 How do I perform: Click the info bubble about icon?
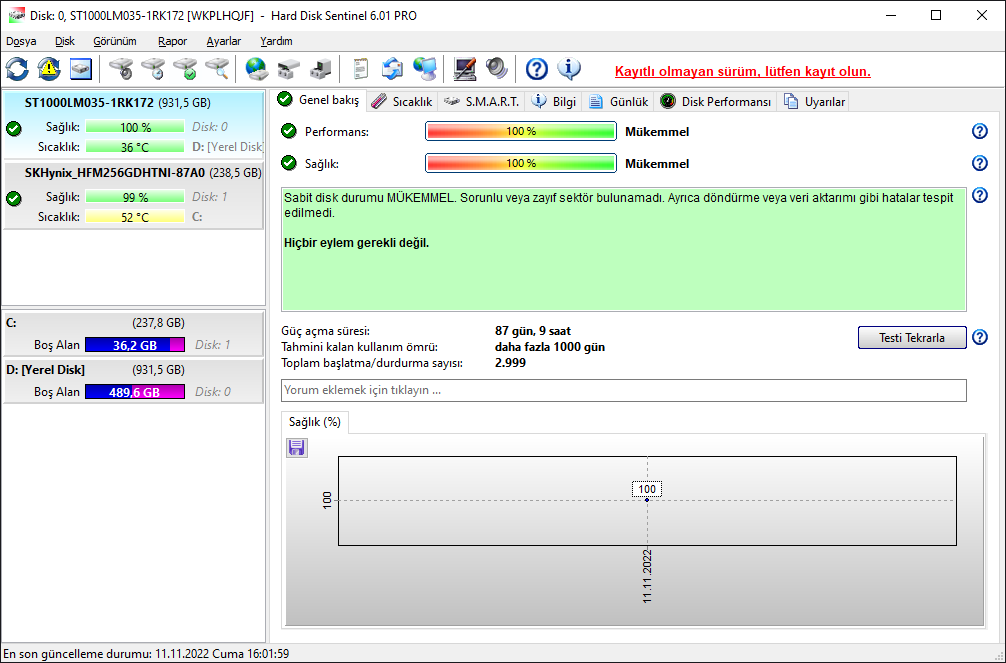click(568, 69)
